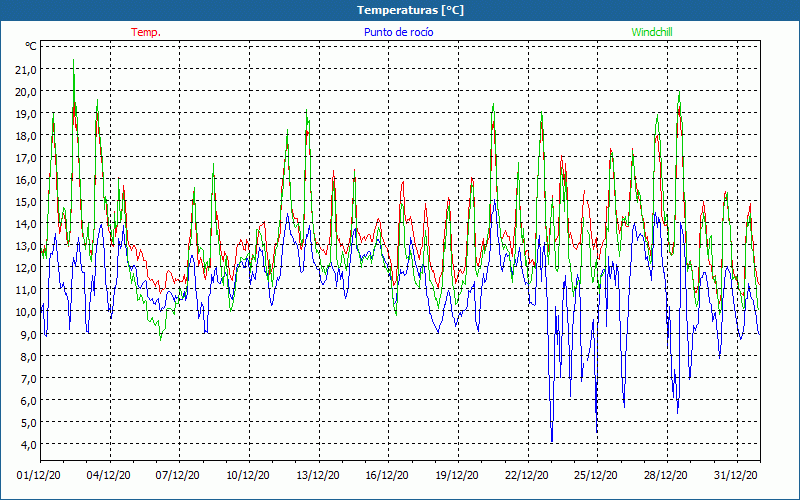The image size is (800, 500).
Task: Click the 17,0 y-axis value
Action: [x=26, y=158]
